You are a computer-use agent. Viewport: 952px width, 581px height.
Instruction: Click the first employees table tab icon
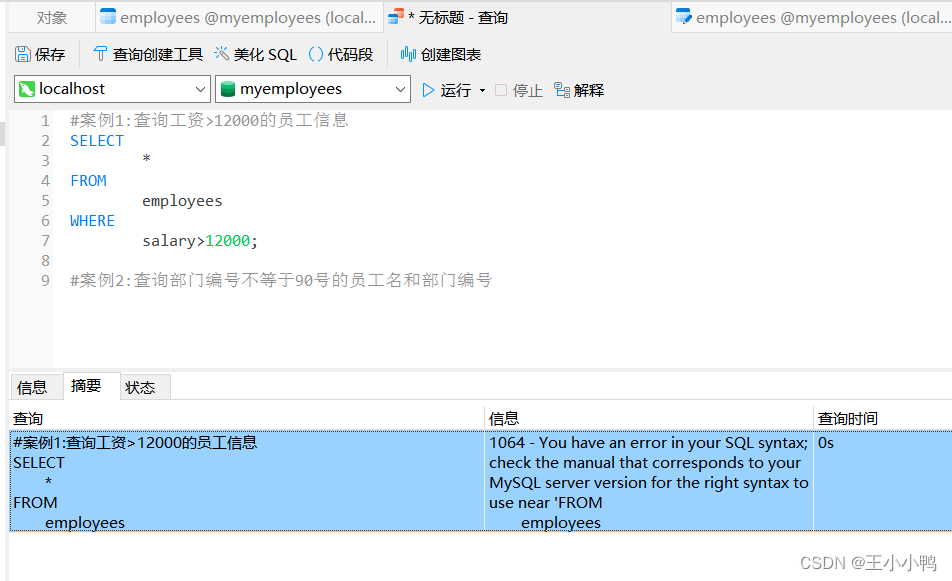click(107, 16)
